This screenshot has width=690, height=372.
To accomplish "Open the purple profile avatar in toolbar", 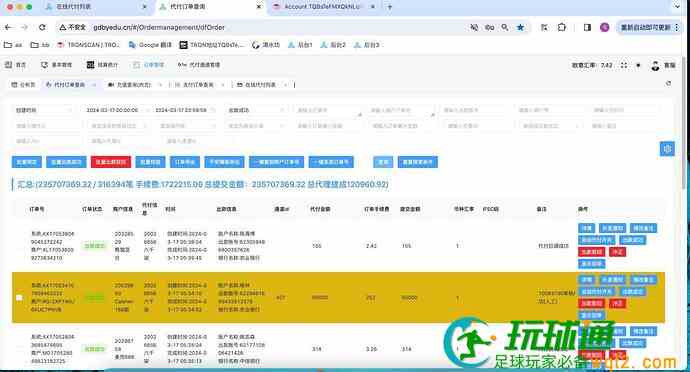I will tap(605, 27).
